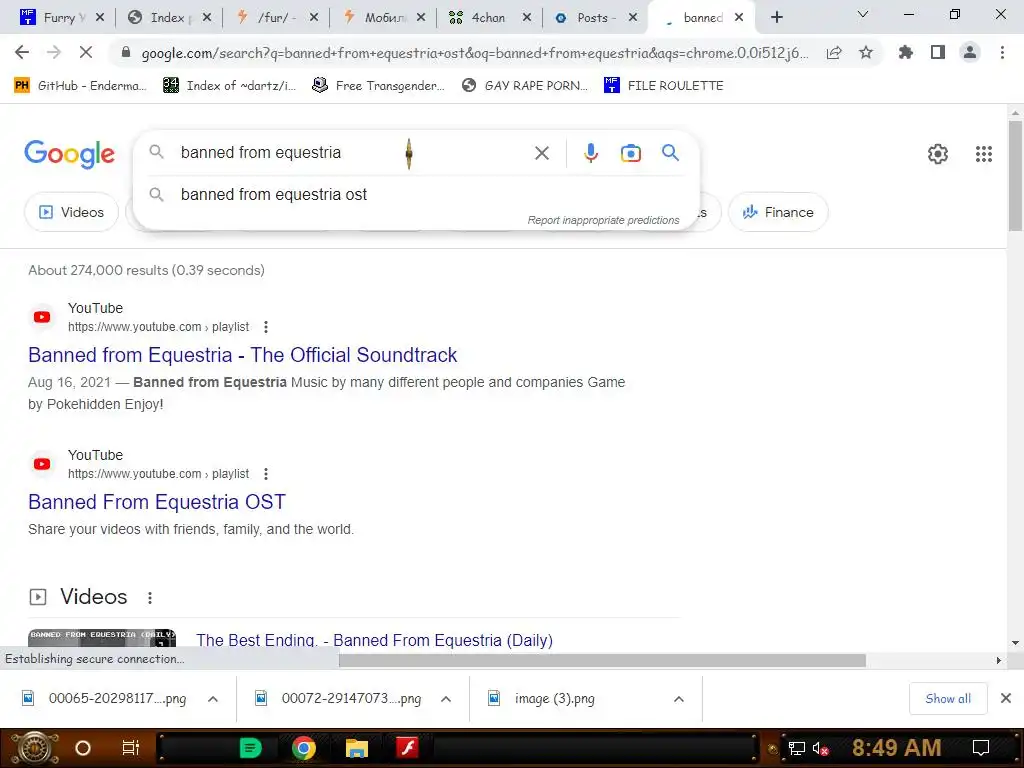Click the browser back arrow
Viewport: 1024px width, 768px height.
pos(22,52)
